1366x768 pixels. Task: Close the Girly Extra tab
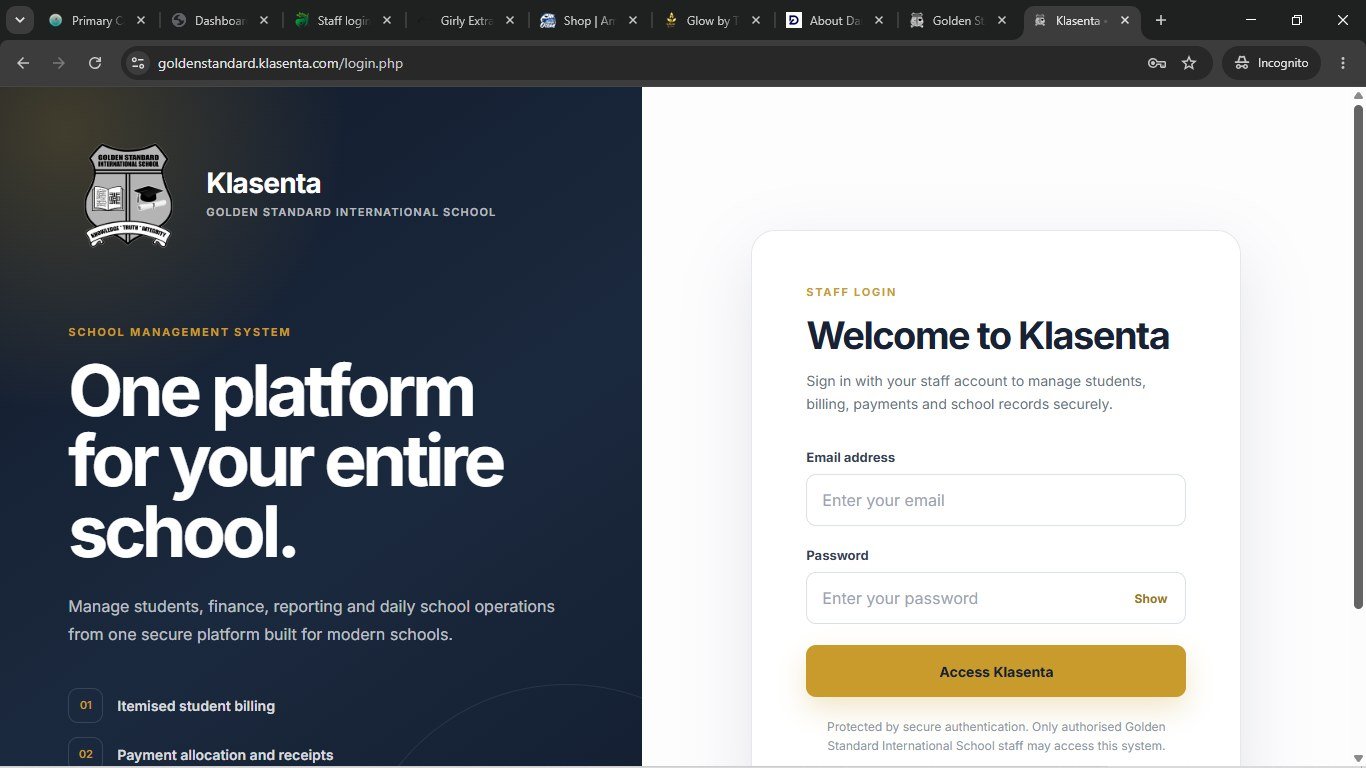pyautogui.click(x=510, y=20)
